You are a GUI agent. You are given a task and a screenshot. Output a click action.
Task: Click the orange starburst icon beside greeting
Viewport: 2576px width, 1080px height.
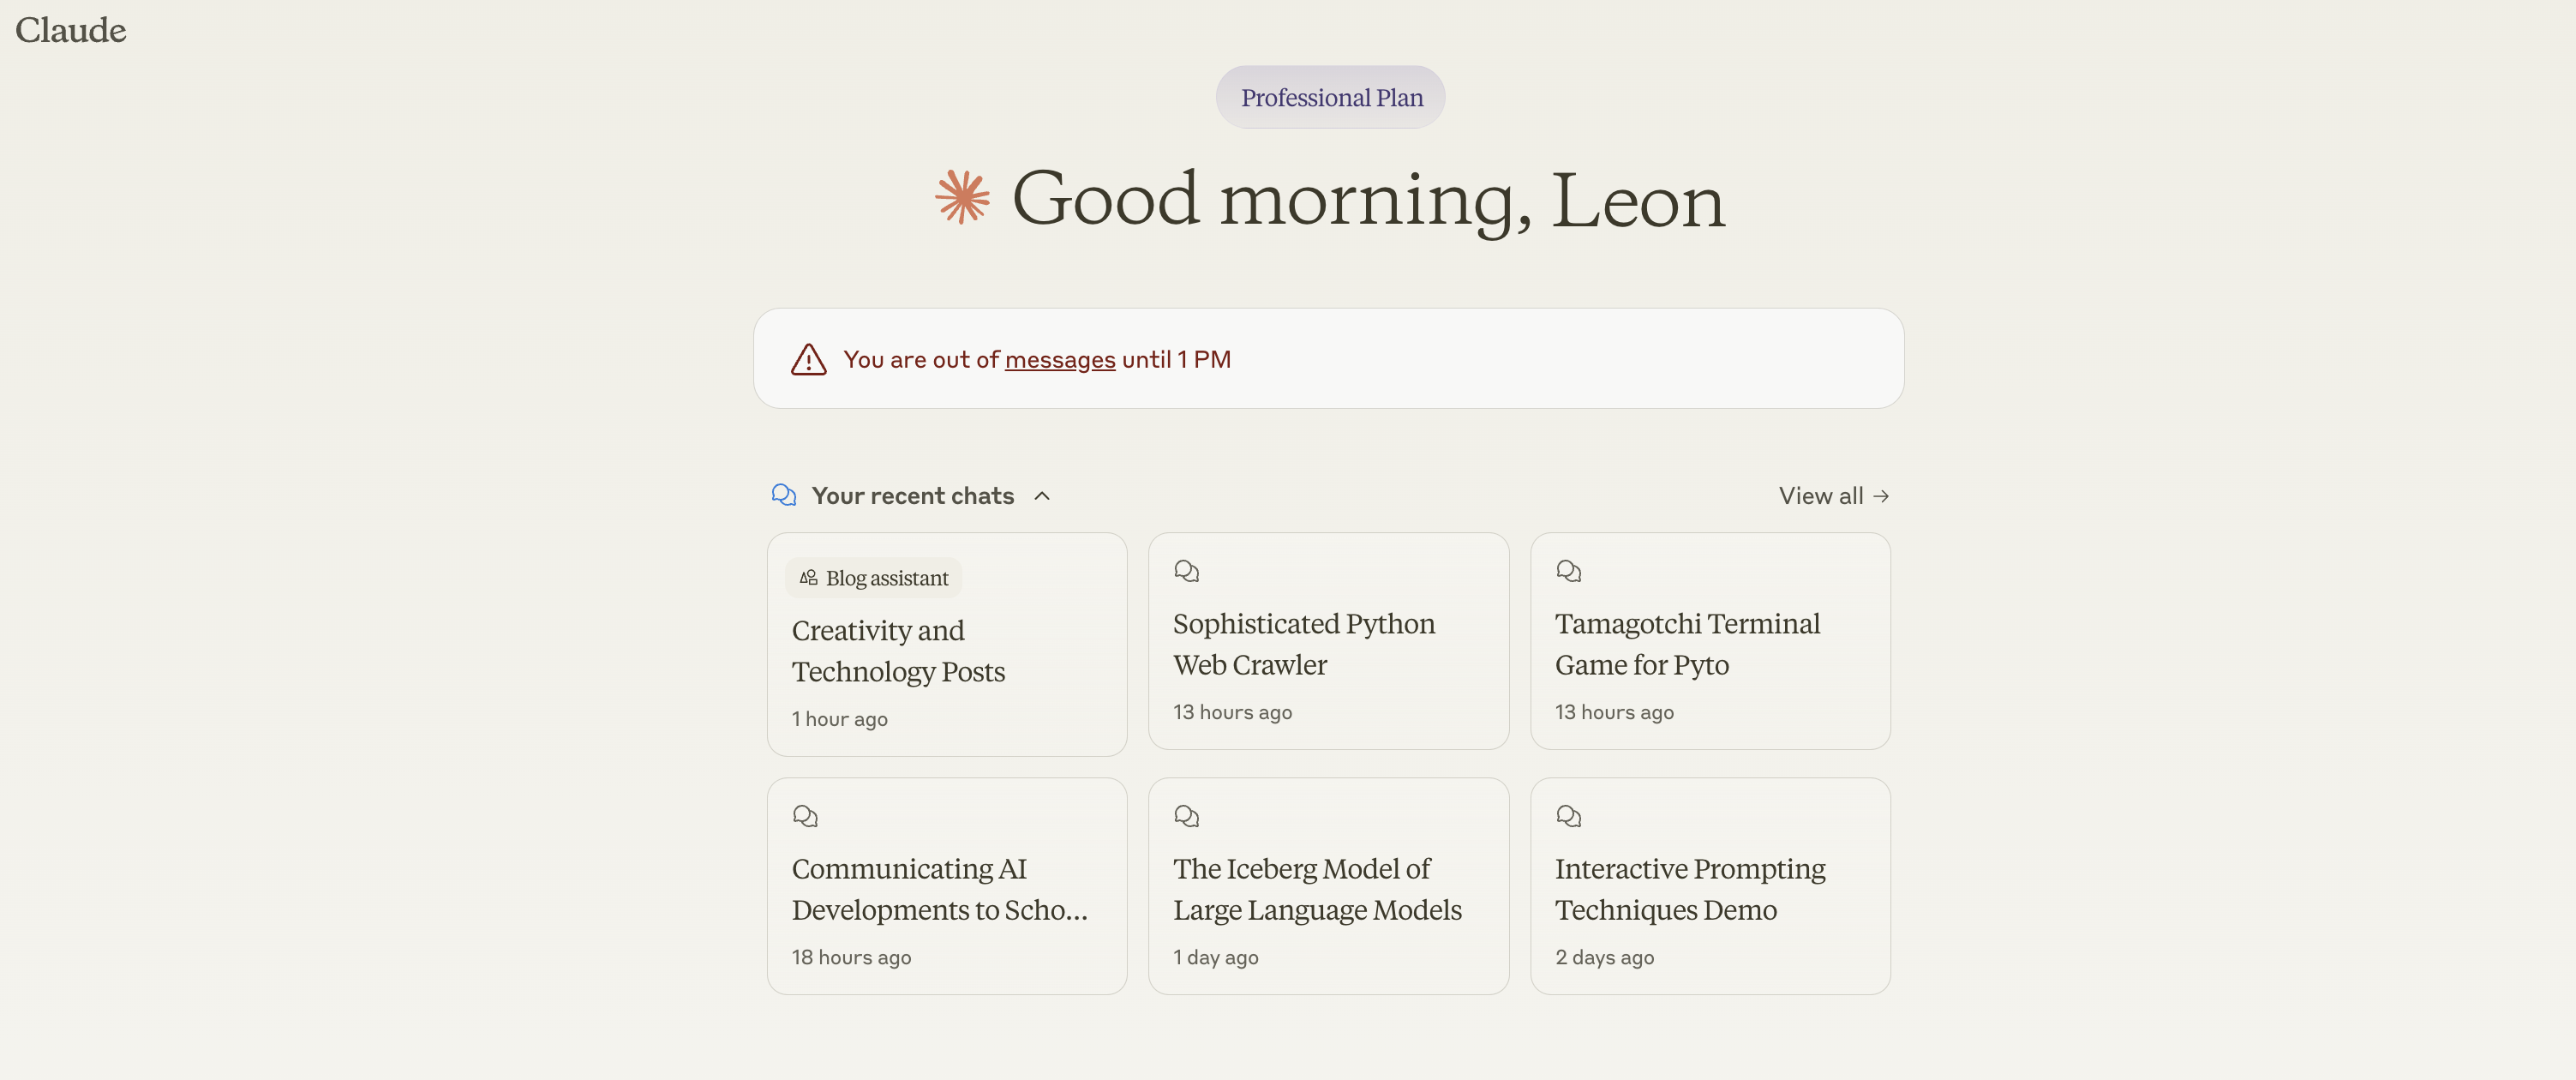(x=962, y=197)
